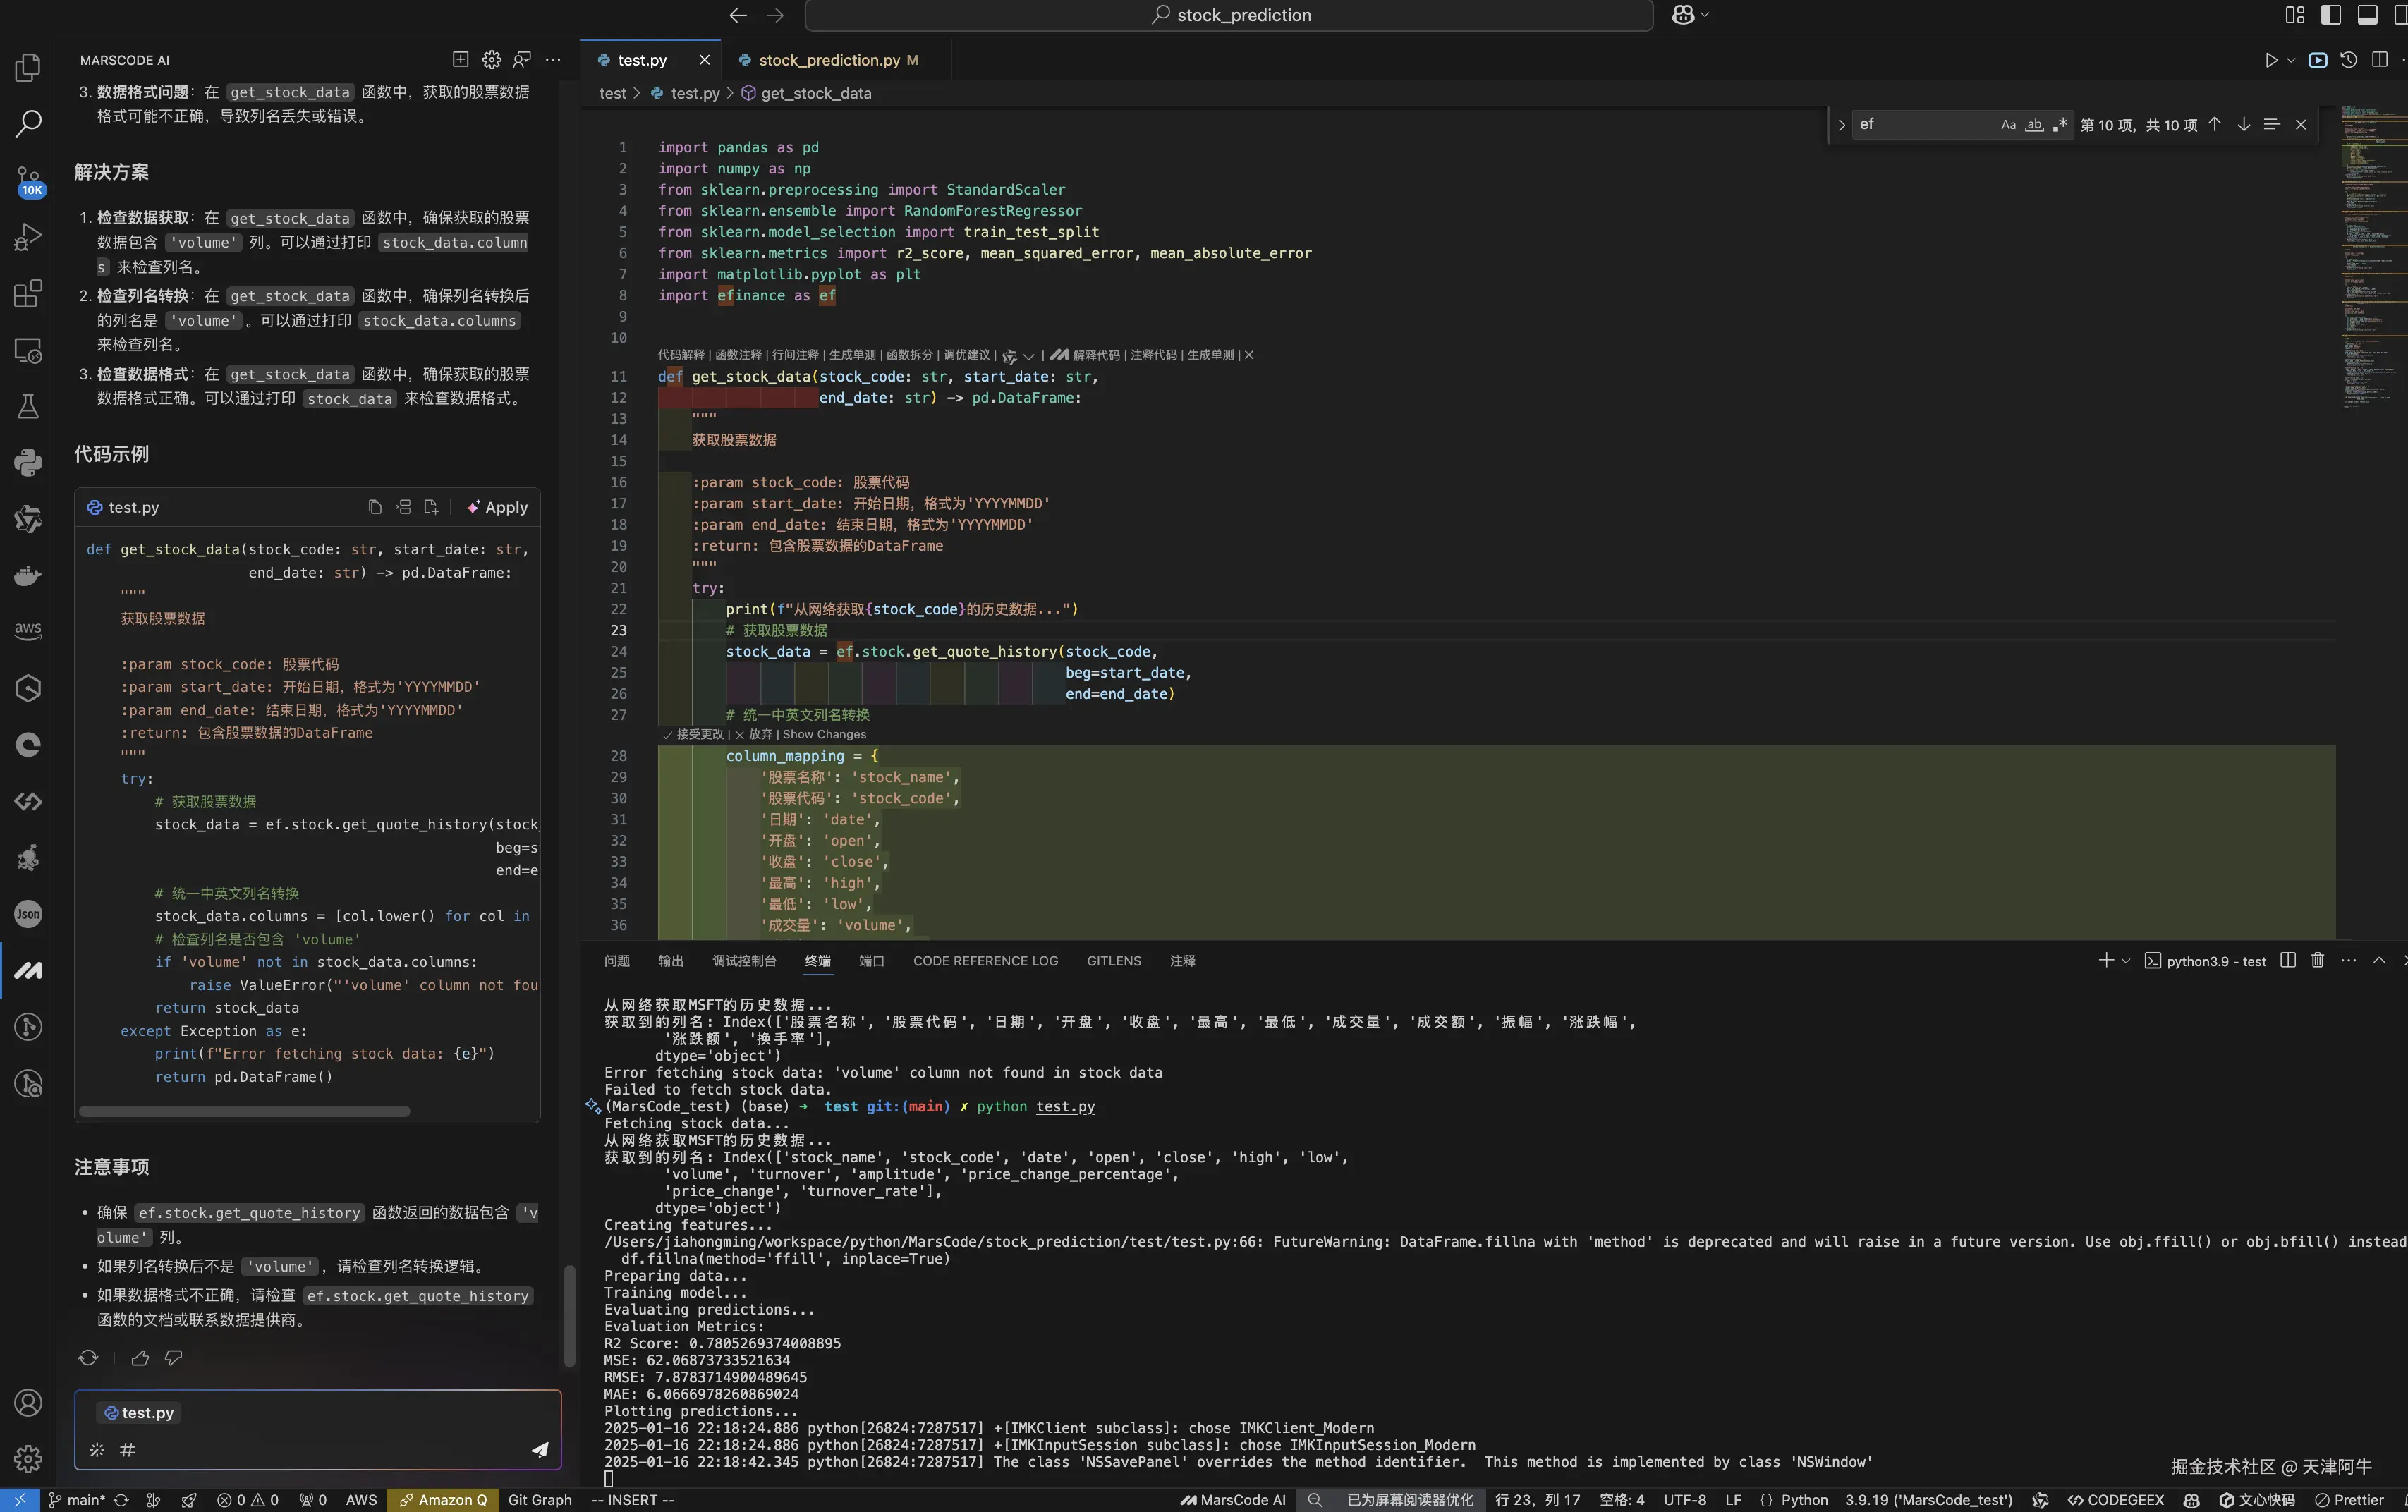Open the Explorer files icon in activity bar

[28, 68]
